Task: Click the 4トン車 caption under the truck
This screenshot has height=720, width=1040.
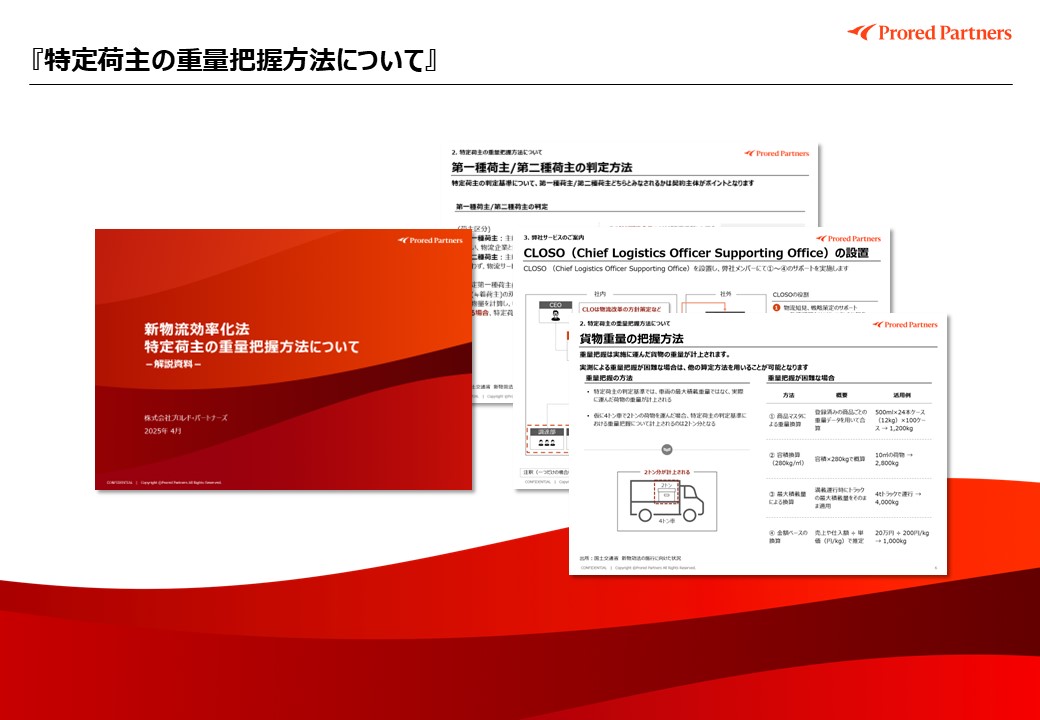Action: (667, 522)
